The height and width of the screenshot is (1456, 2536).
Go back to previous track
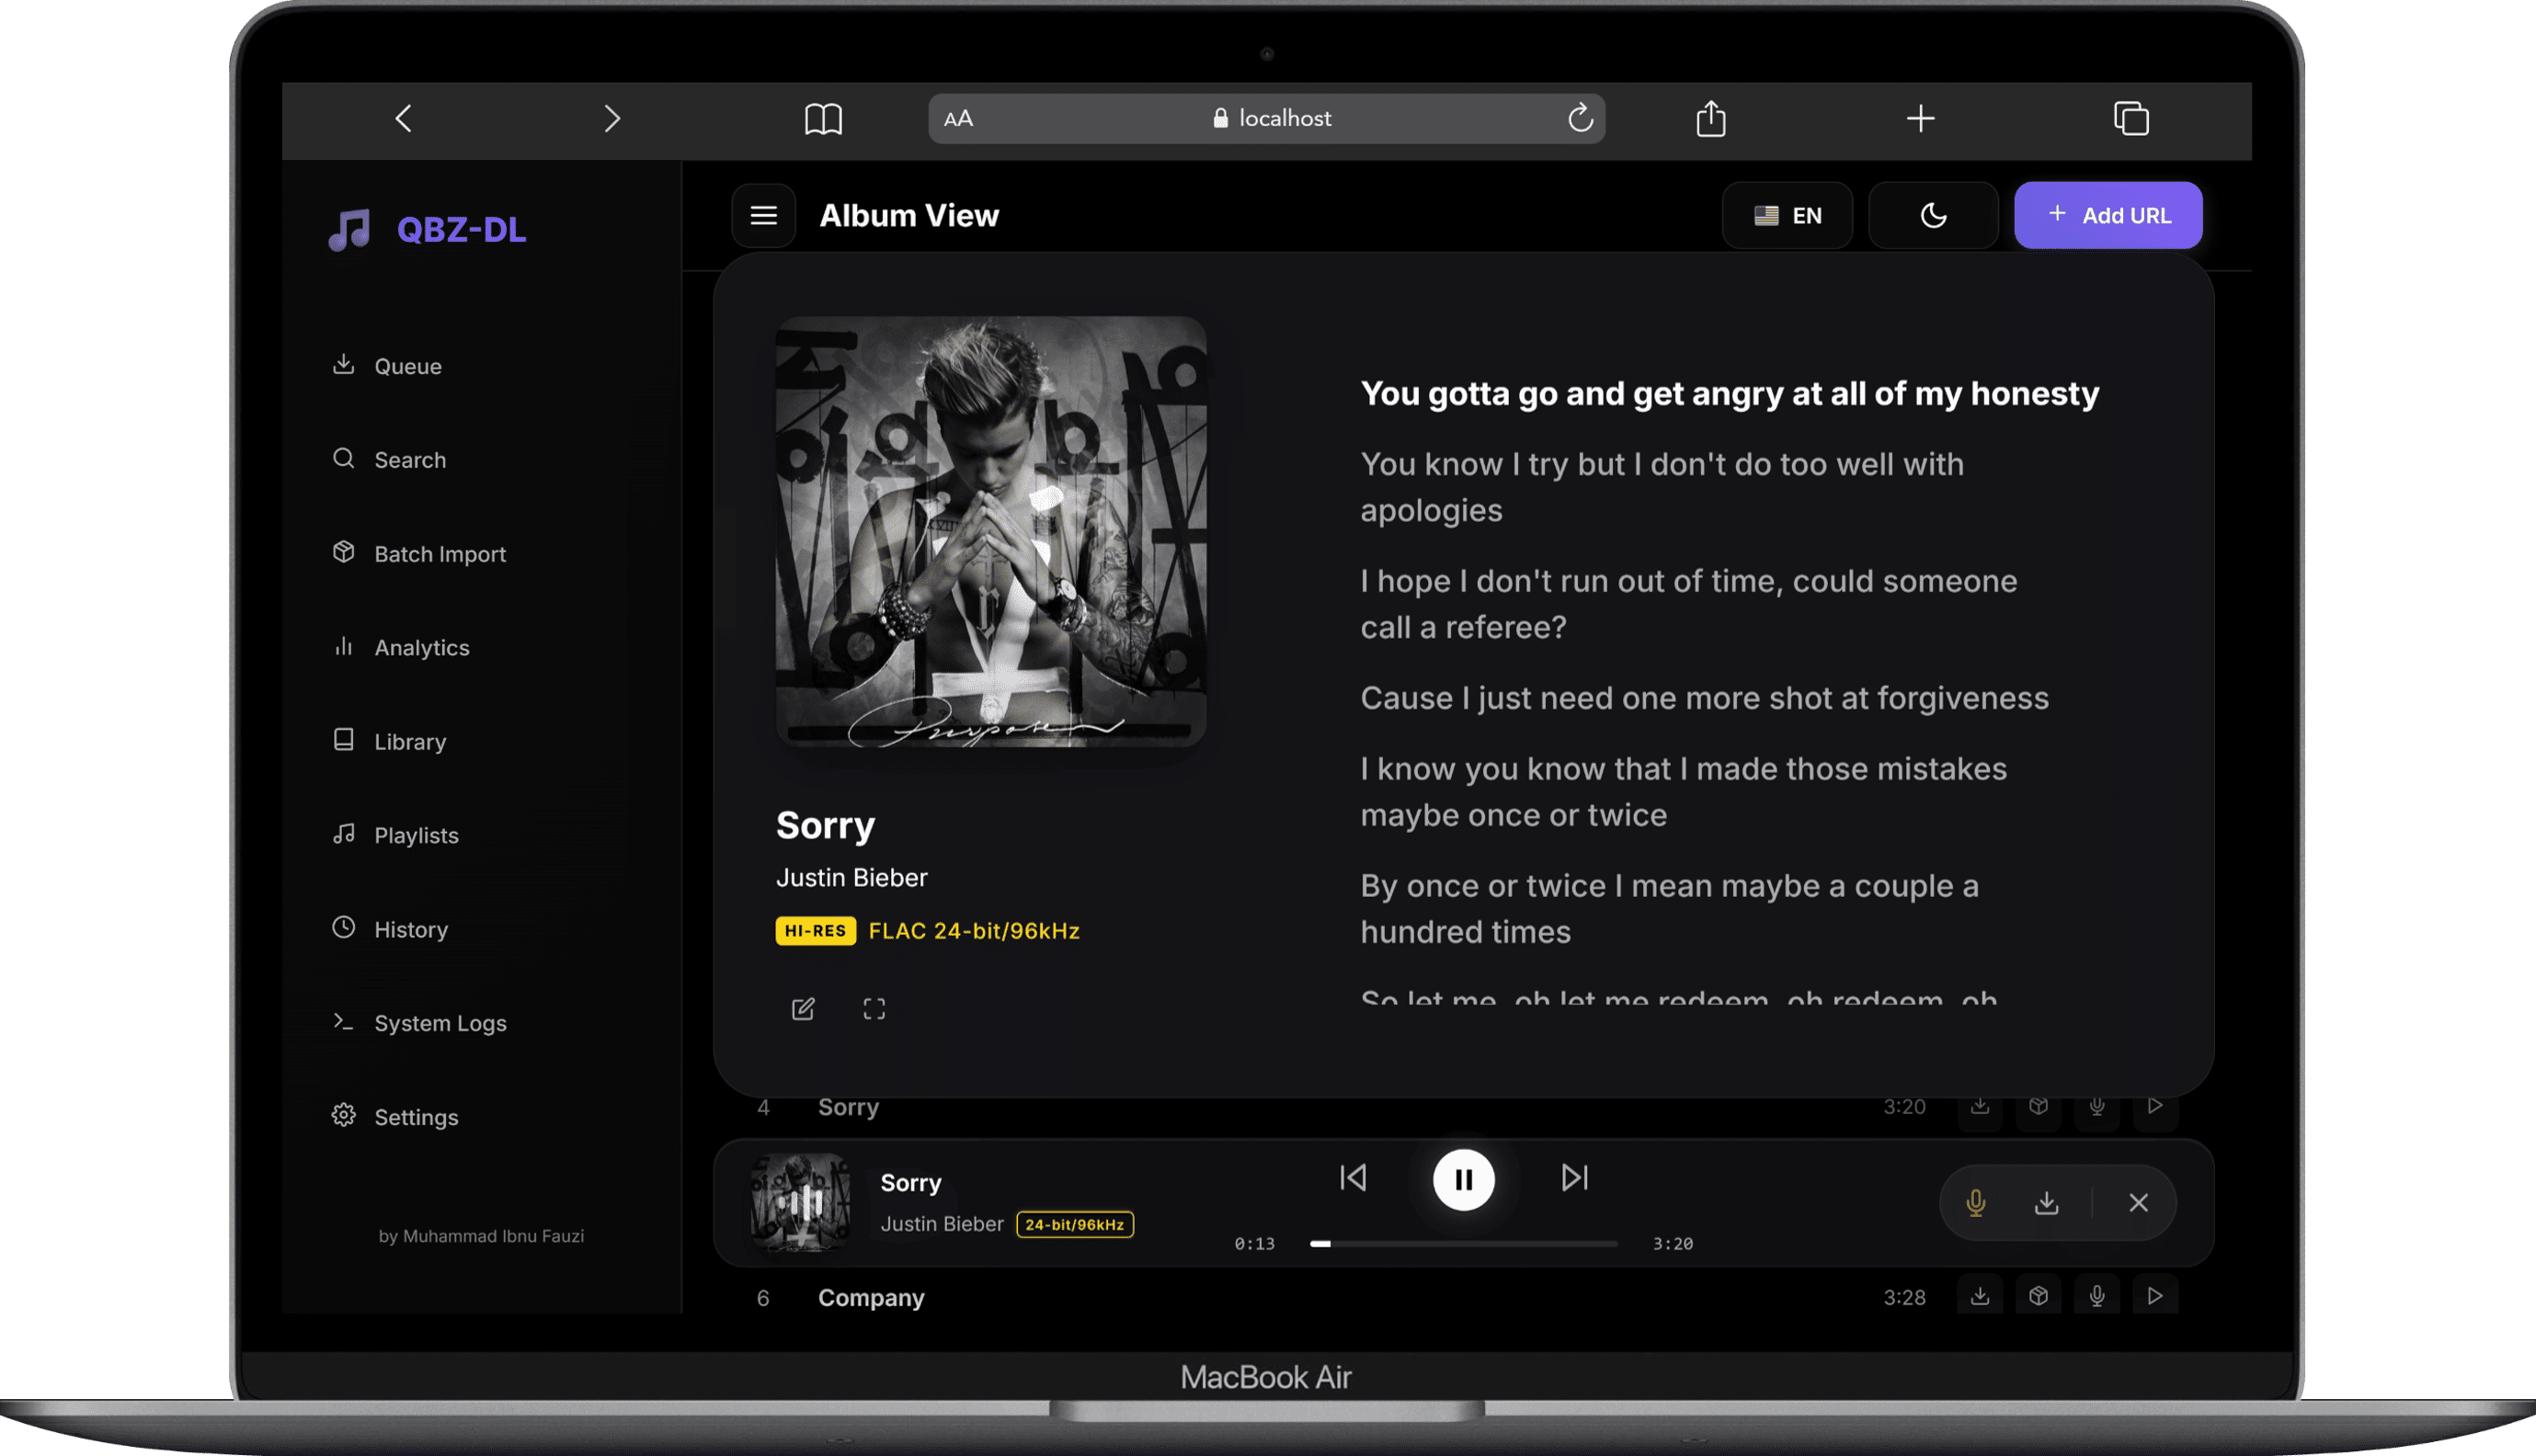tap(1353, 1178)
